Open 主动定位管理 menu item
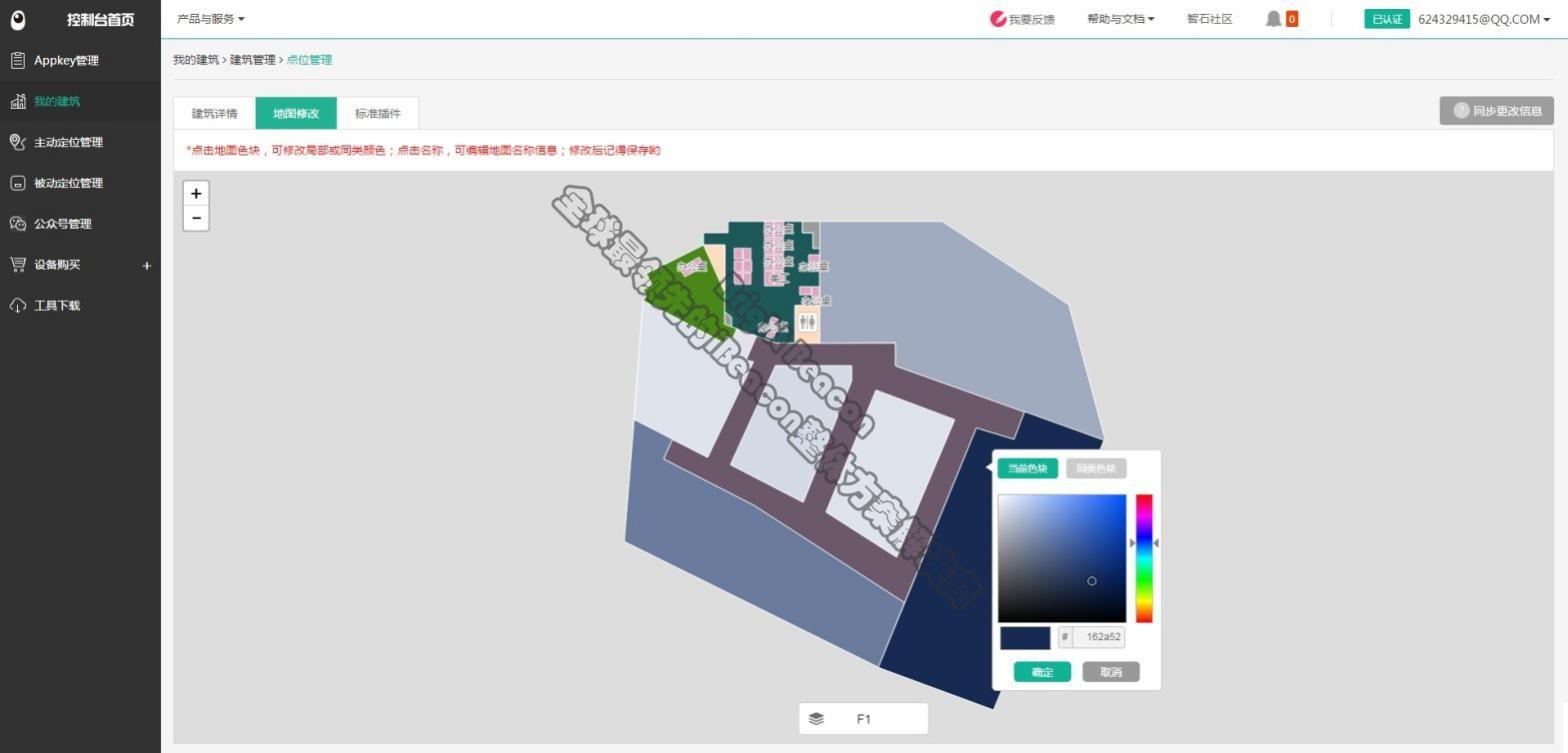The height and width of the screenshot is (753, 1568). pyautogui.click(x=68, y=142)
